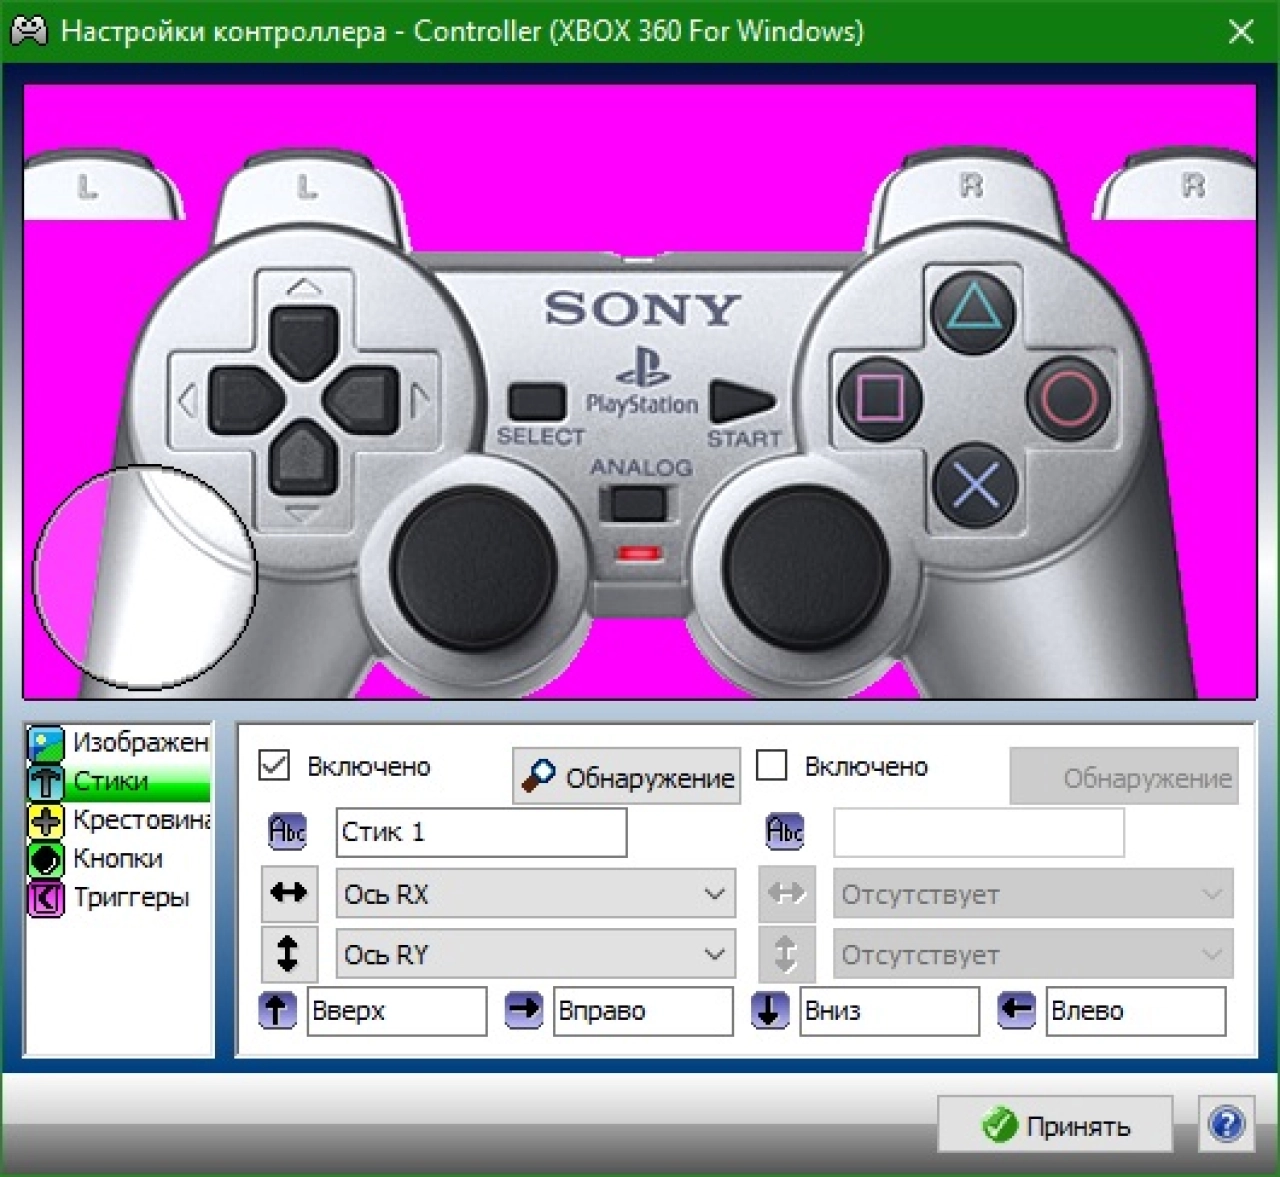Click the D-pad right button on gamepad
Screen dimensions: 1280x1177
tap(362, 401)
